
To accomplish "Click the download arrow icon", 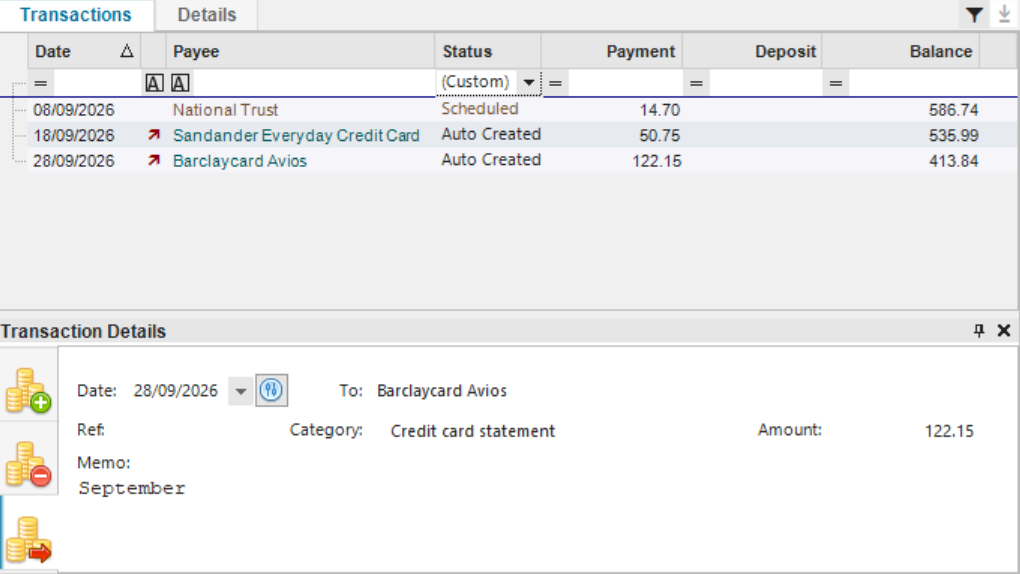I will click(x=1004, y=15).
